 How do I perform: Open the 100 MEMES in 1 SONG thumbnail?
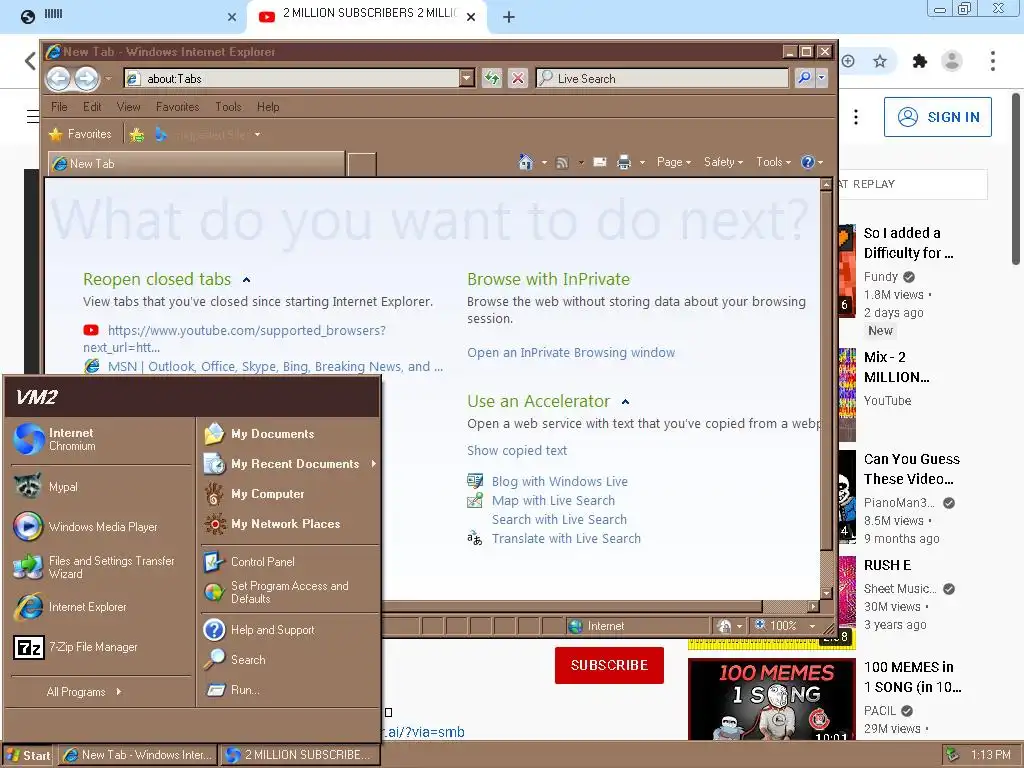tap(771, 699)
